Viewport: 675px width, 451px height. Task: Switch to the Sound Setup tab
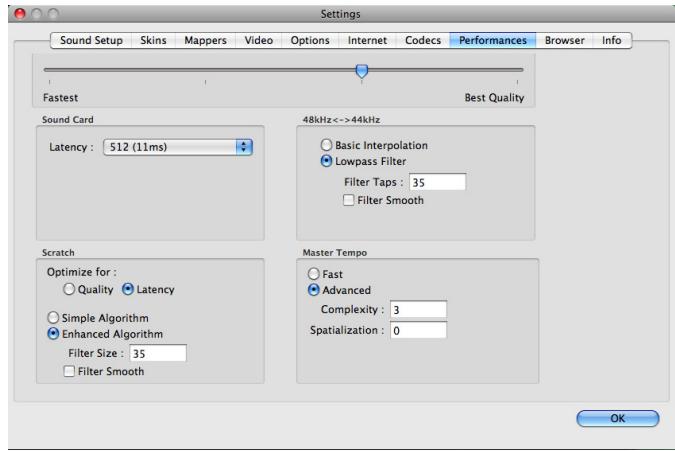(x=91, y=40)
